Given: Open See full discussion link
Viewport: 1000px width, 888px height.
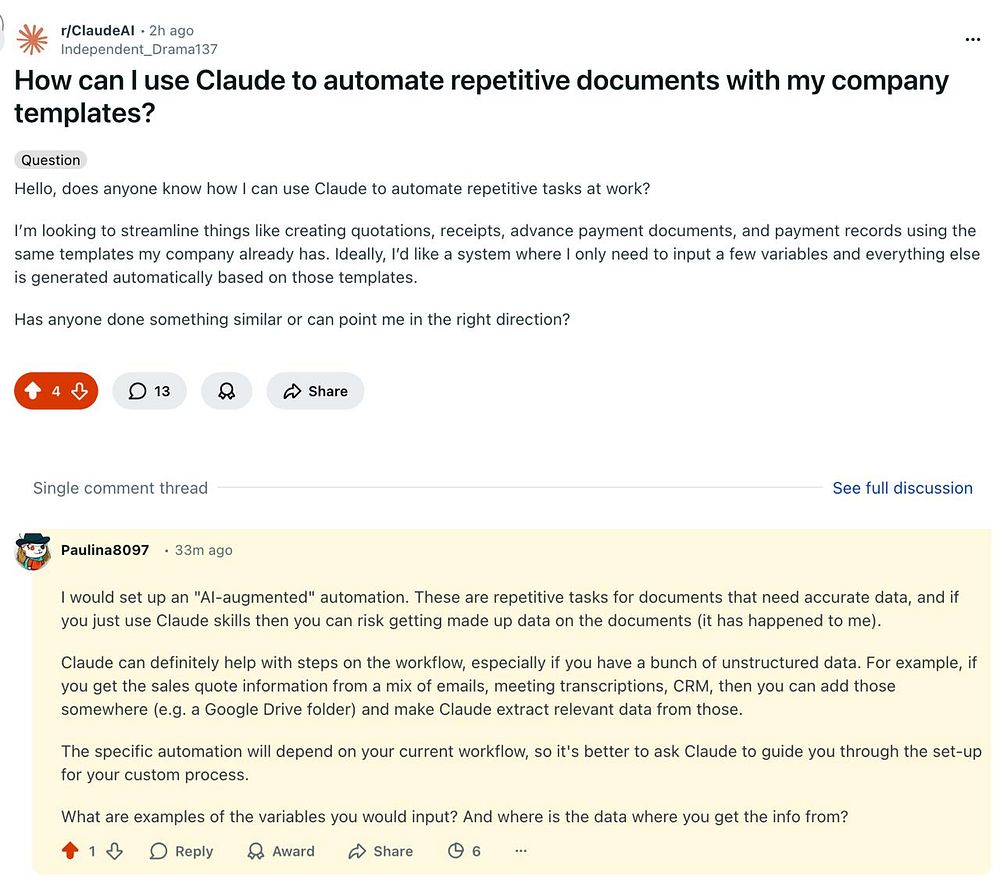Looking at the screenshot, I should pyautogui.click(x=902, y=488).
